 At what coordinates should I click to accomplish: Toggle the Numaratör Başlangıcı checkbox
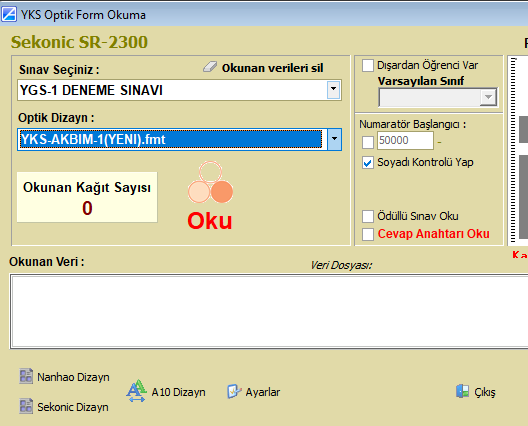point(368,142)
